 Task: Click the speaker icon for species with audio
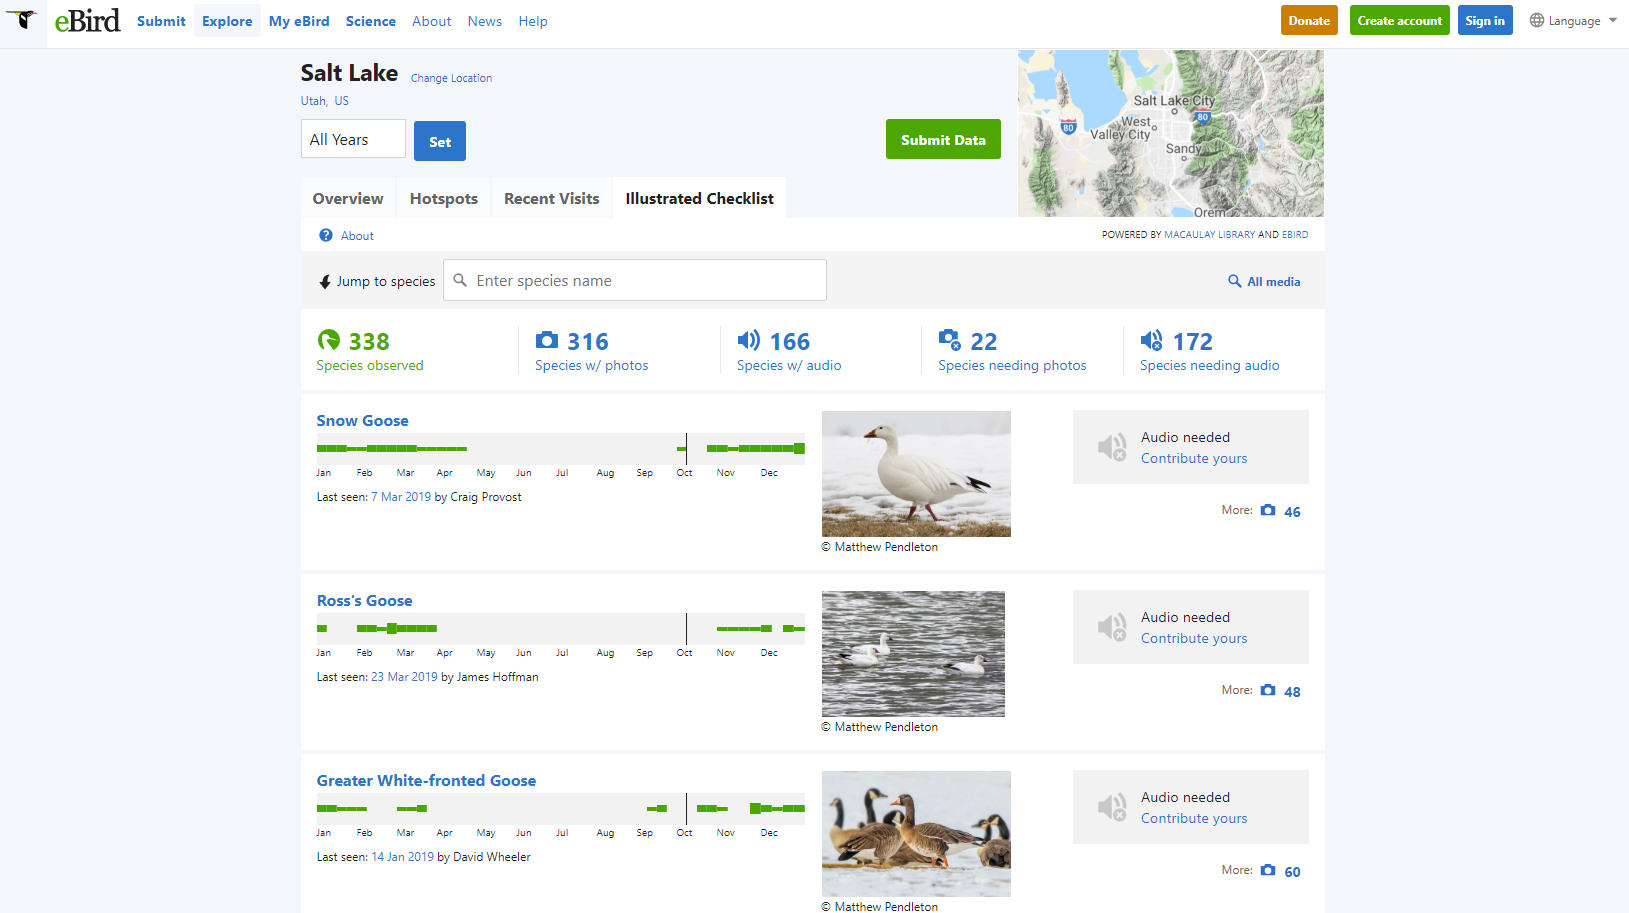click(x=748, y=341)
